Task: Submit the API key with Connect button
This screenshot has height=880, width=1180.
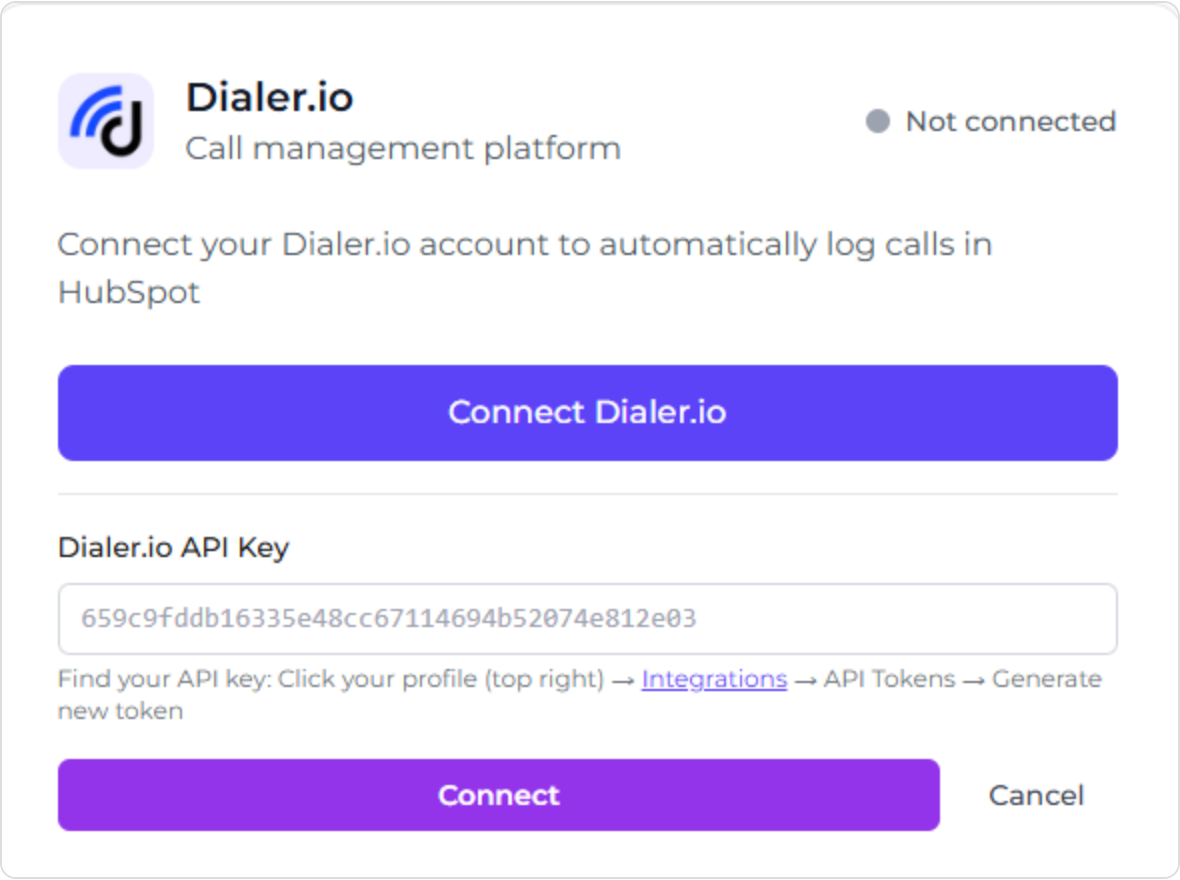Action: pos(498,795)
